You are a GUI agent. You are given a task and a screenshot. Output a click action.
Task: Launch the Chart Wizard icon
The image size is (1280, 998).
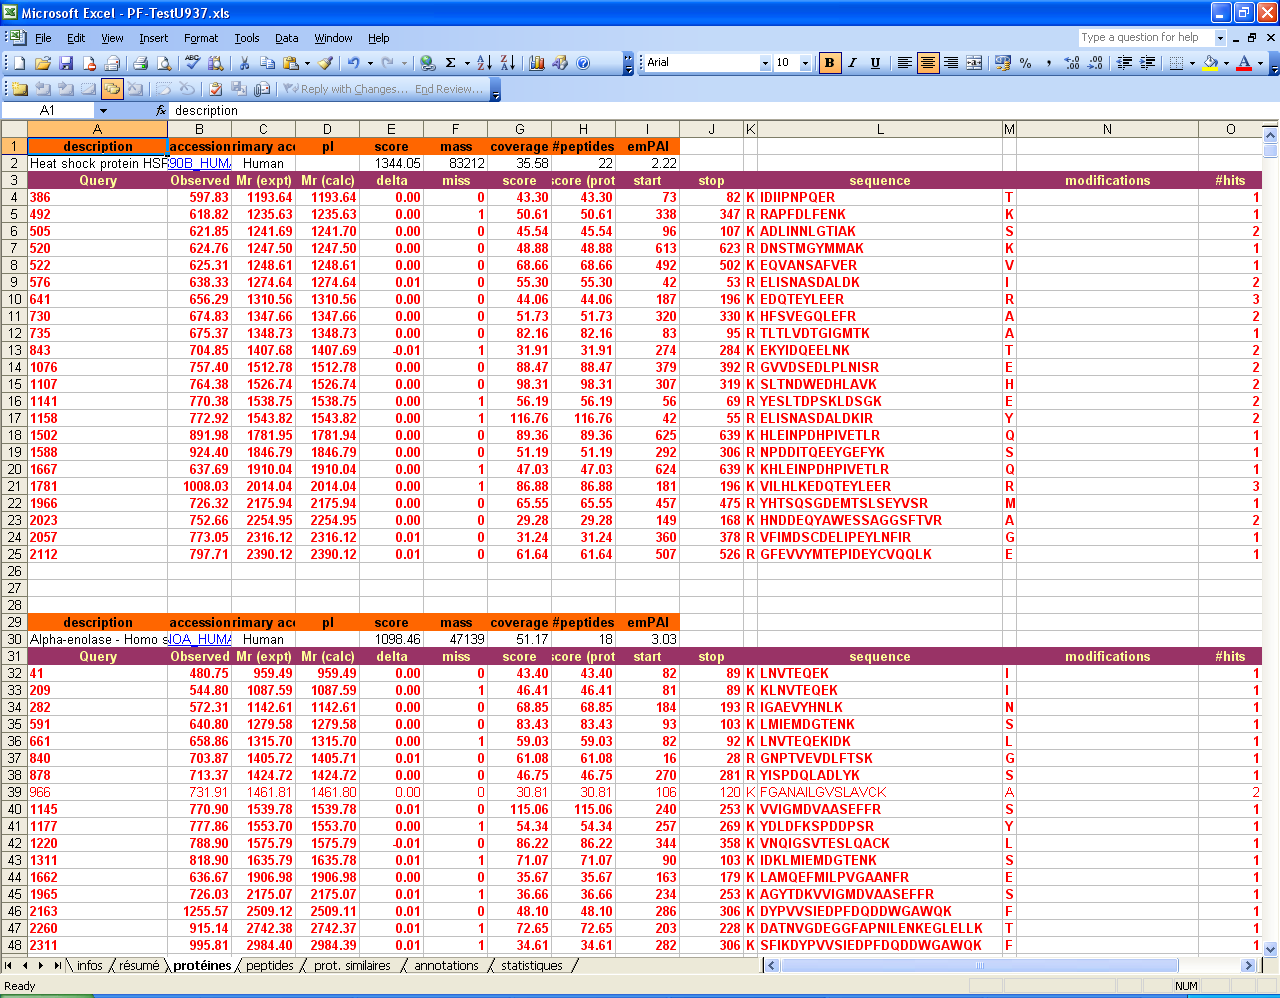coord(537,63)
